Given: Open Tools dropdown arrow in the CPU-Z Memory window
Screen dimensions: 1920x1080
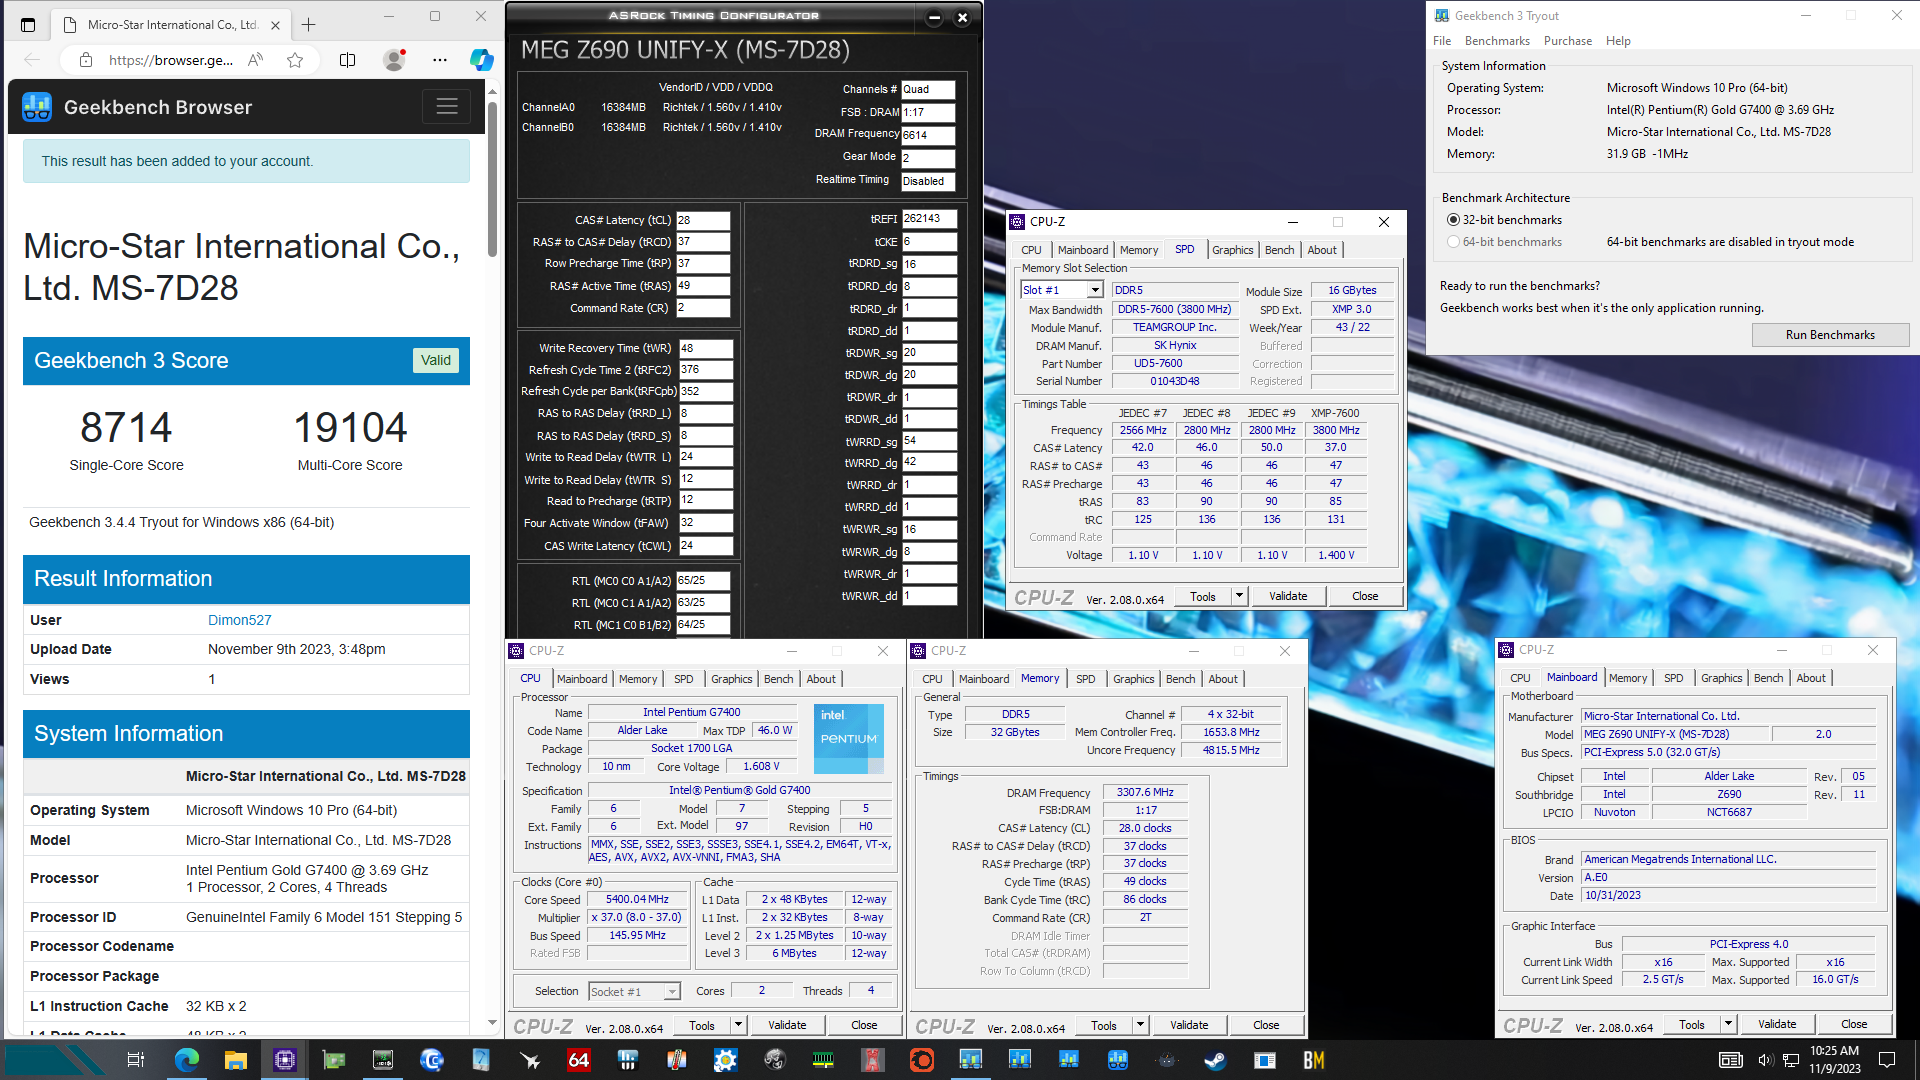Looking at the screenshot, I should coord(1140,1025).
